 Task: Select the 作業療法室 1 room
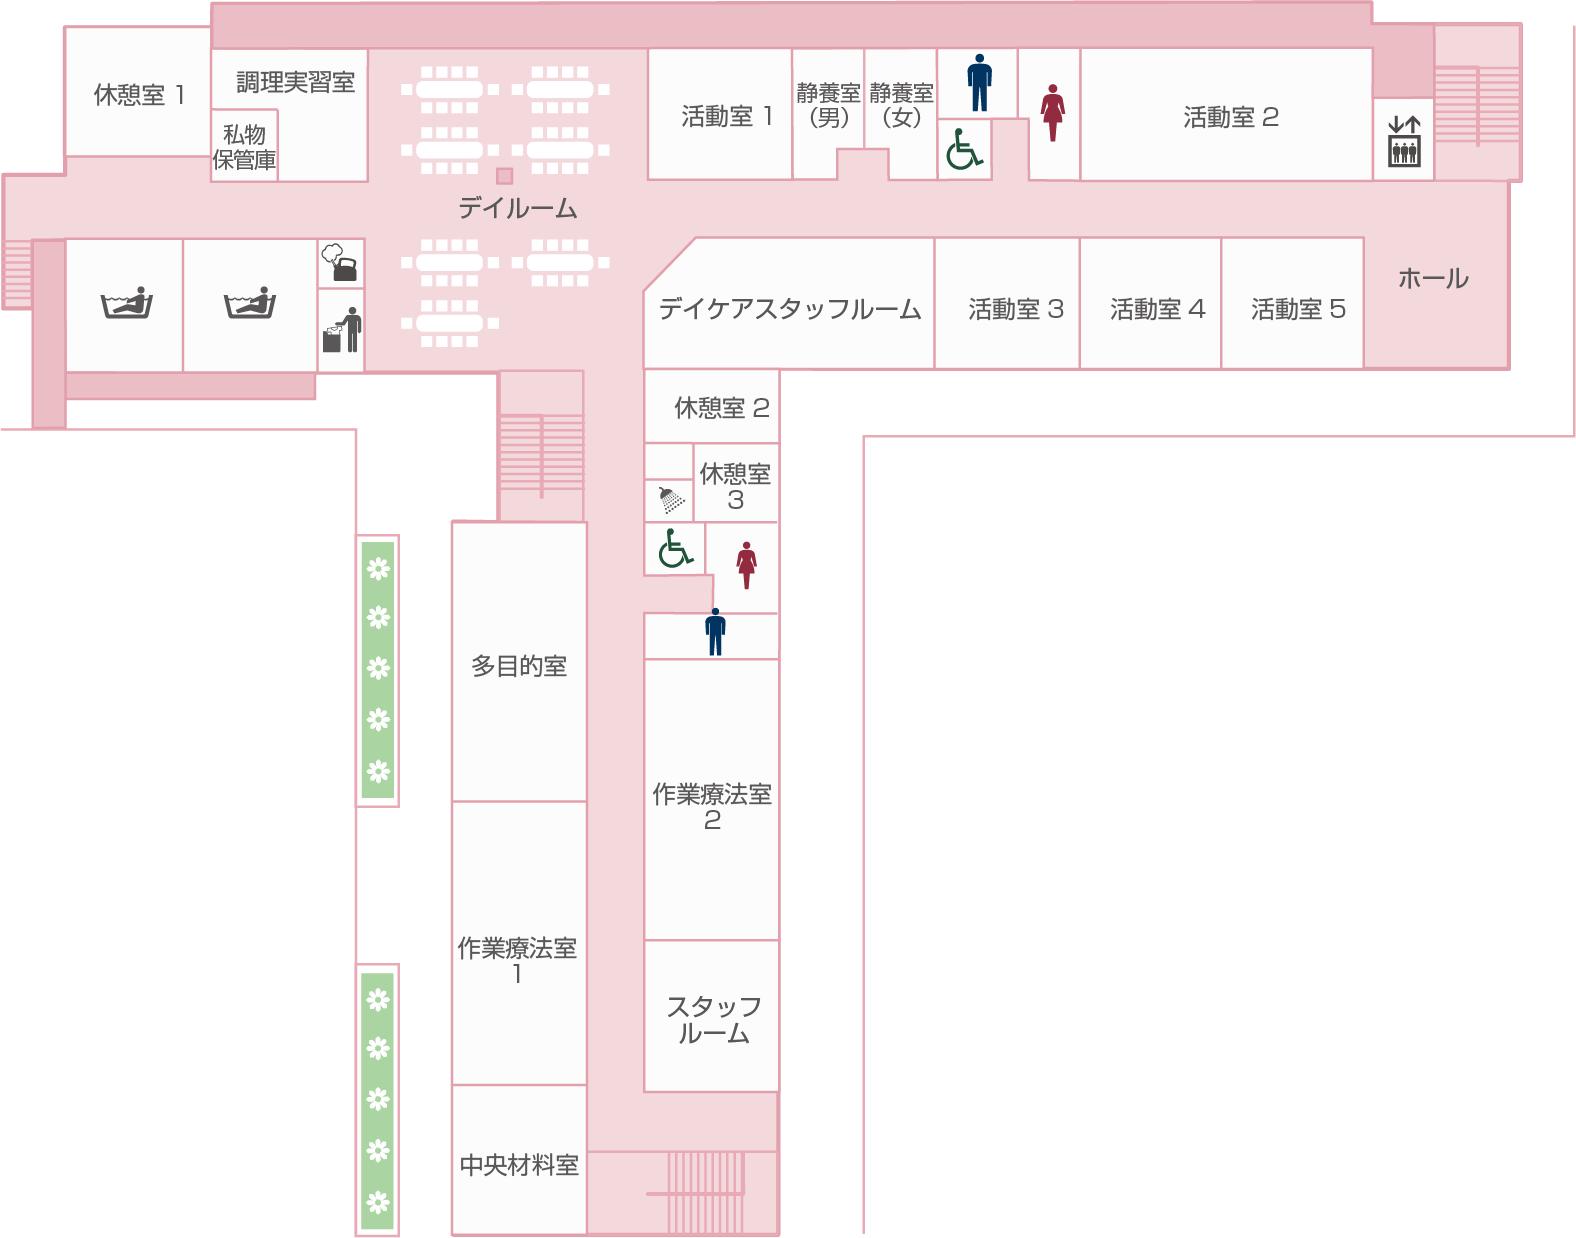tap(519, 945)
